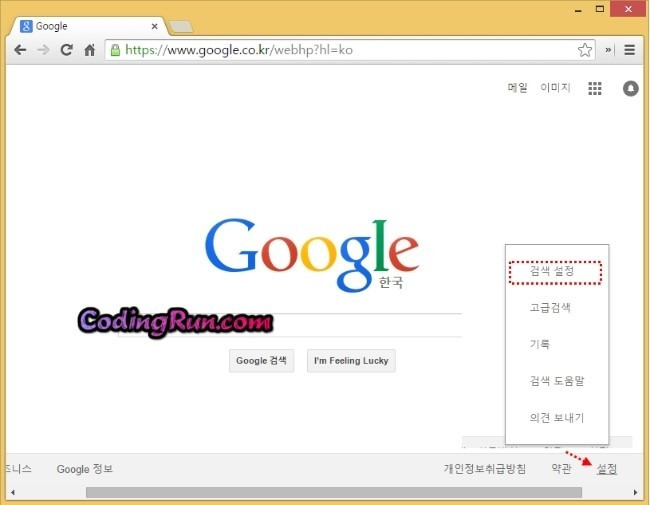This screenshot has height=505, width=650.
Task: Reload the page with the refresh icon
Action: (x=66, y=50)
